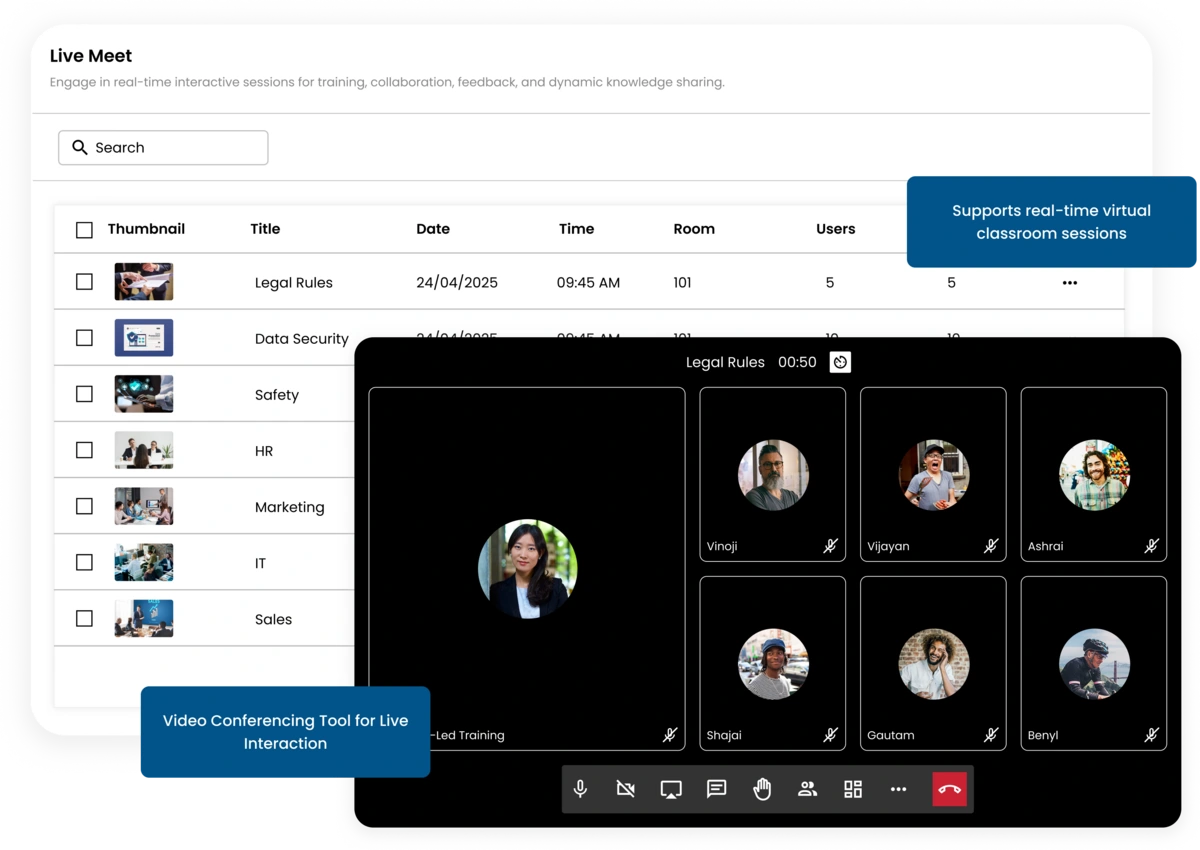Open the actions menu for Legal Rules
1200x850 pixels.
click(x=1069, y=282)
